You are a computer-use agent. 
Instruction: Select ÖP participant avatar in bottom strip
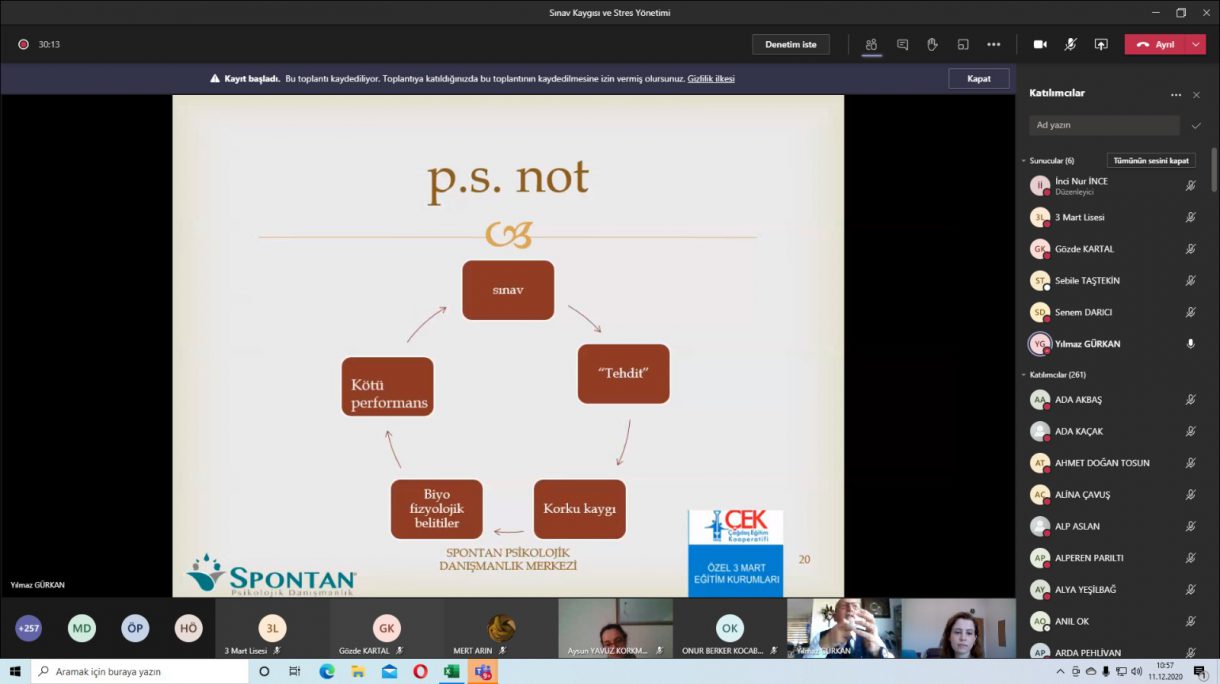[135, 628]
